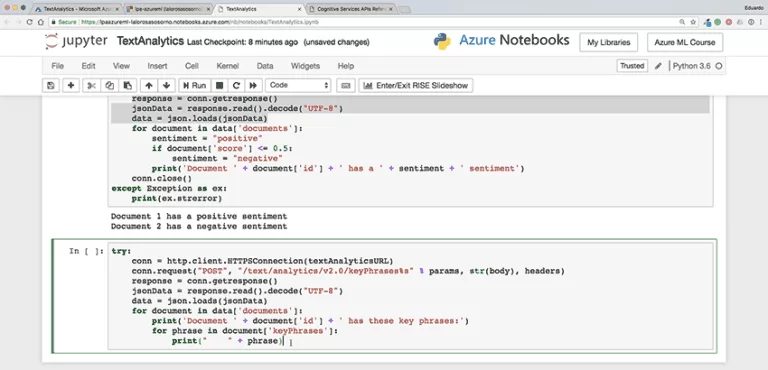Click the Jupyter logo
Viewport: 768px width, 370px height.
(76, 42)
